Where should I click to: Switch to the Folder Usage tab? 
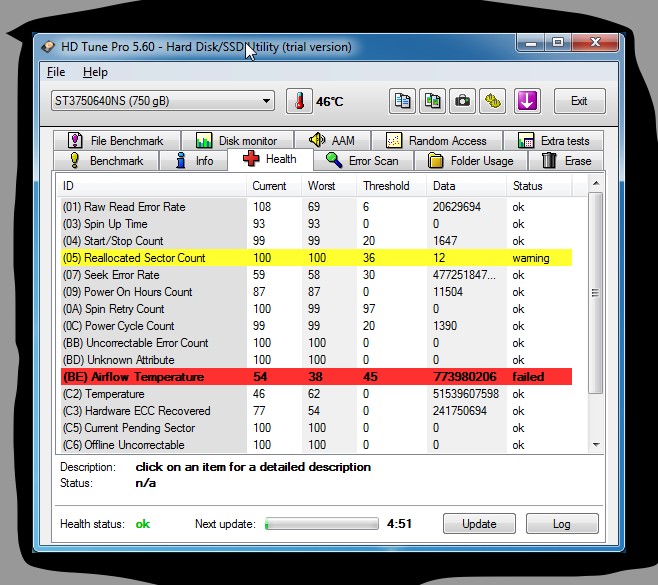click(x=470, y=161)
